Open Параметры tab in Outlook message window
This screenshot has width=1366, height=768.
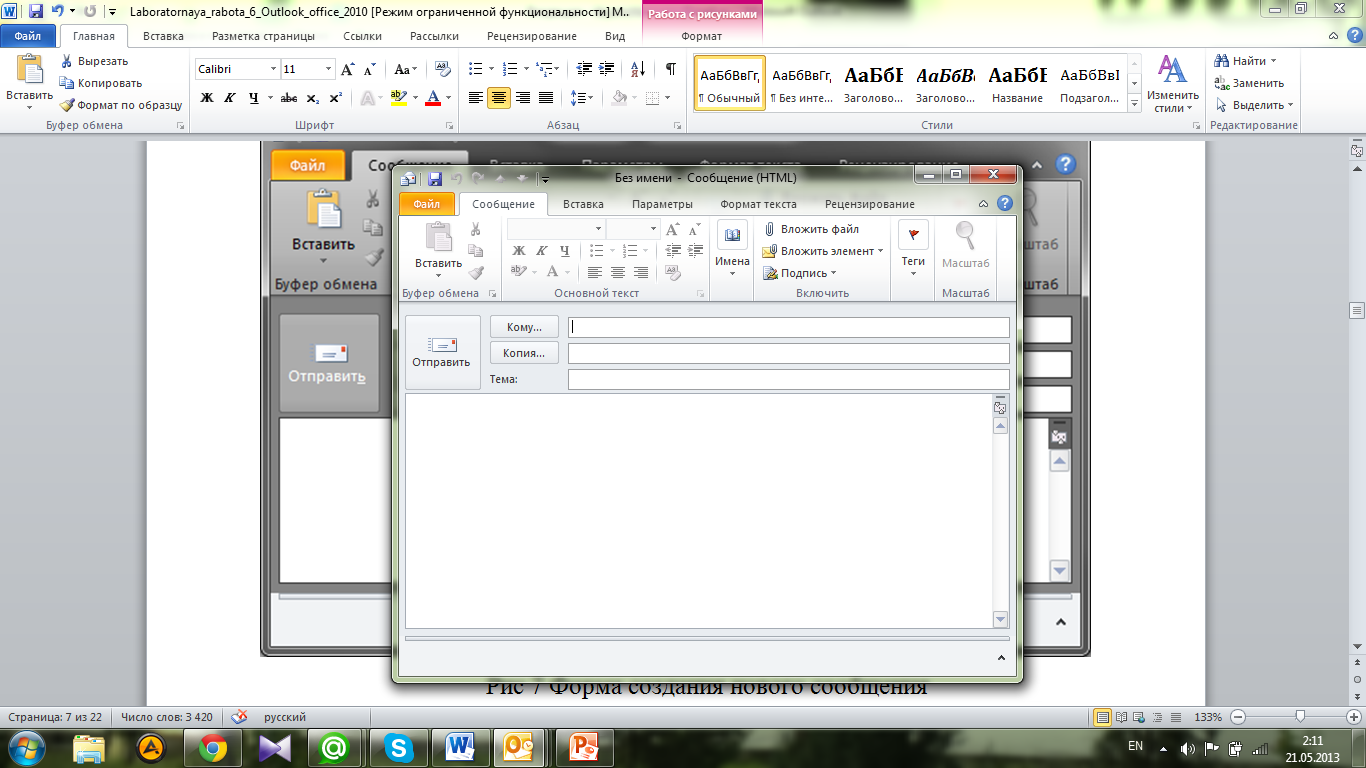click(x=662, y=204)
